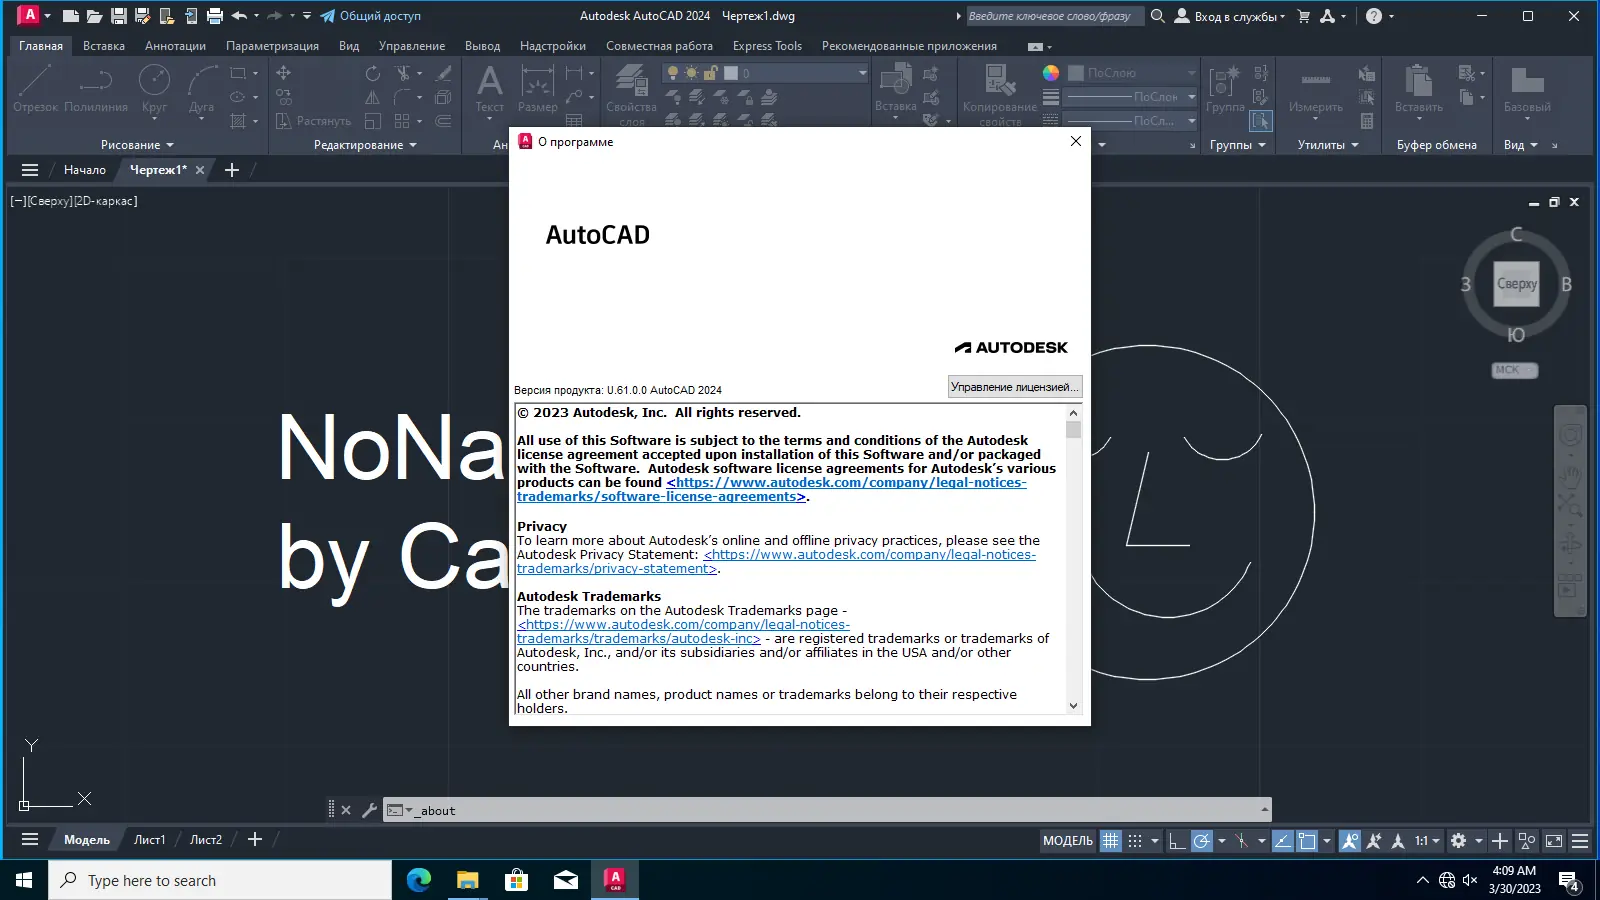The height and width of the screenshot is (900, 1600).
Task: Click the Open file icon in quick access toolbar
Action: coord(94,16)
